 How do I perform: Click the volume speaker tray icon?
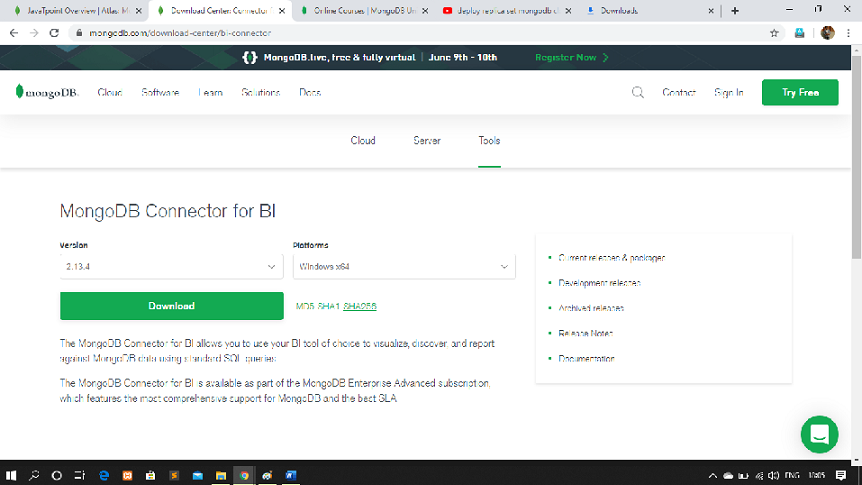(x=773, y=476)
